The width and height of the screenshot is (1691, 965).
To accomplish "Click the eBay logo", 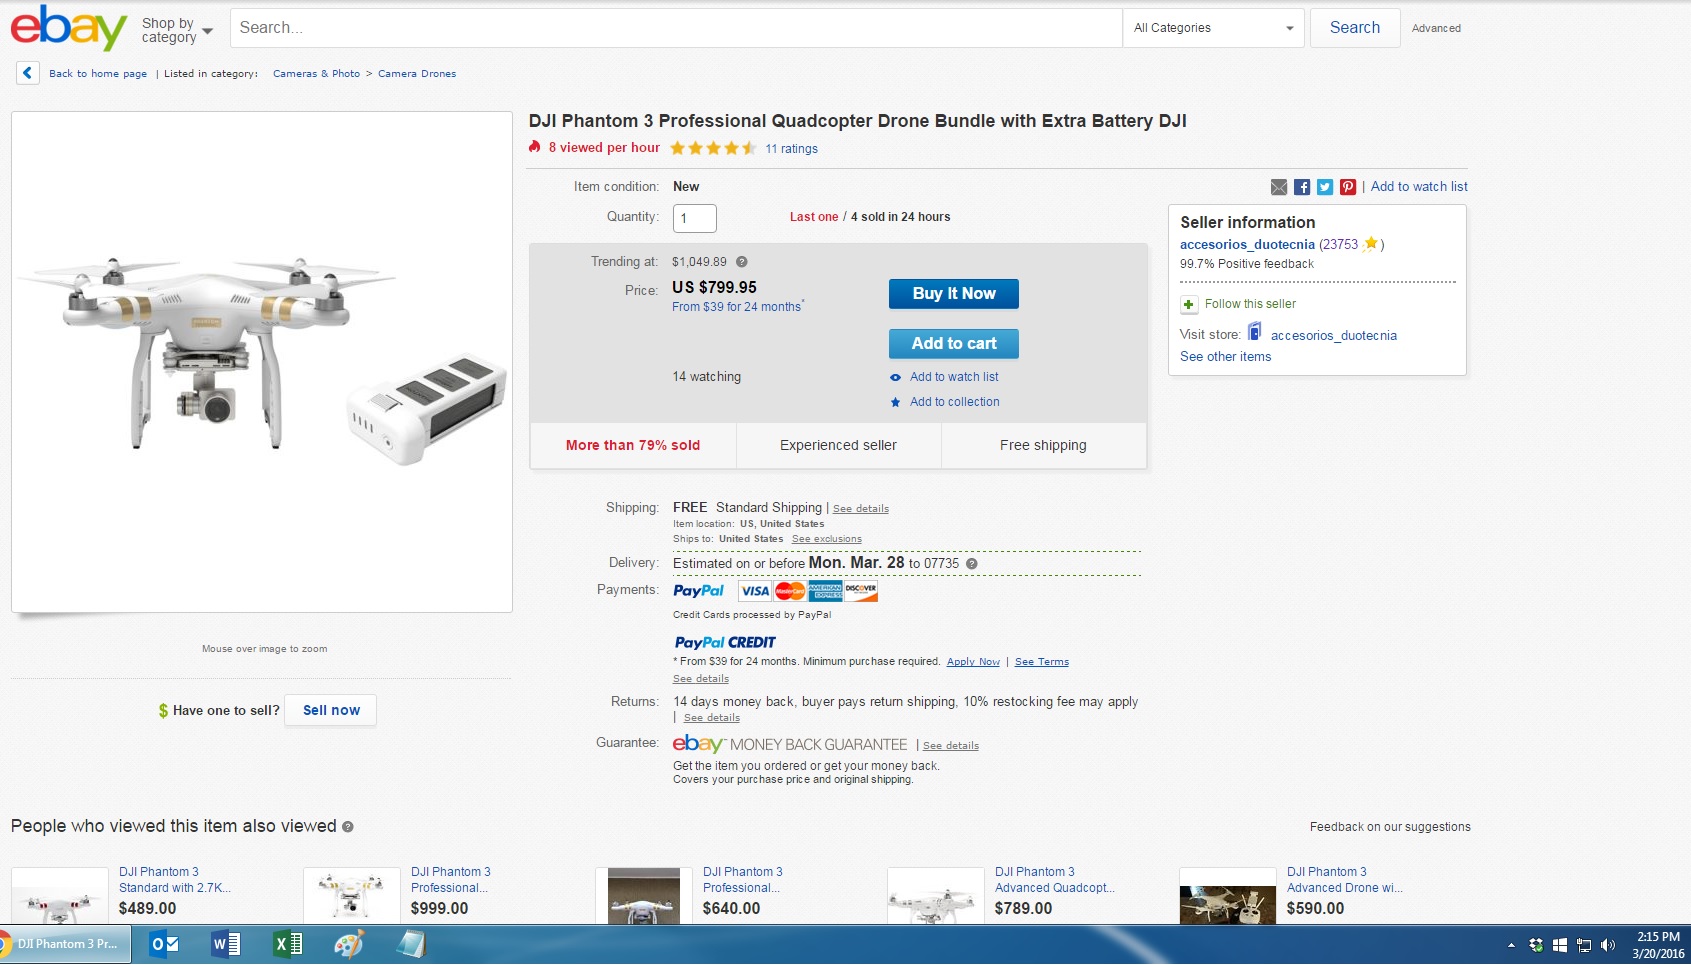I will pos(68,27).
